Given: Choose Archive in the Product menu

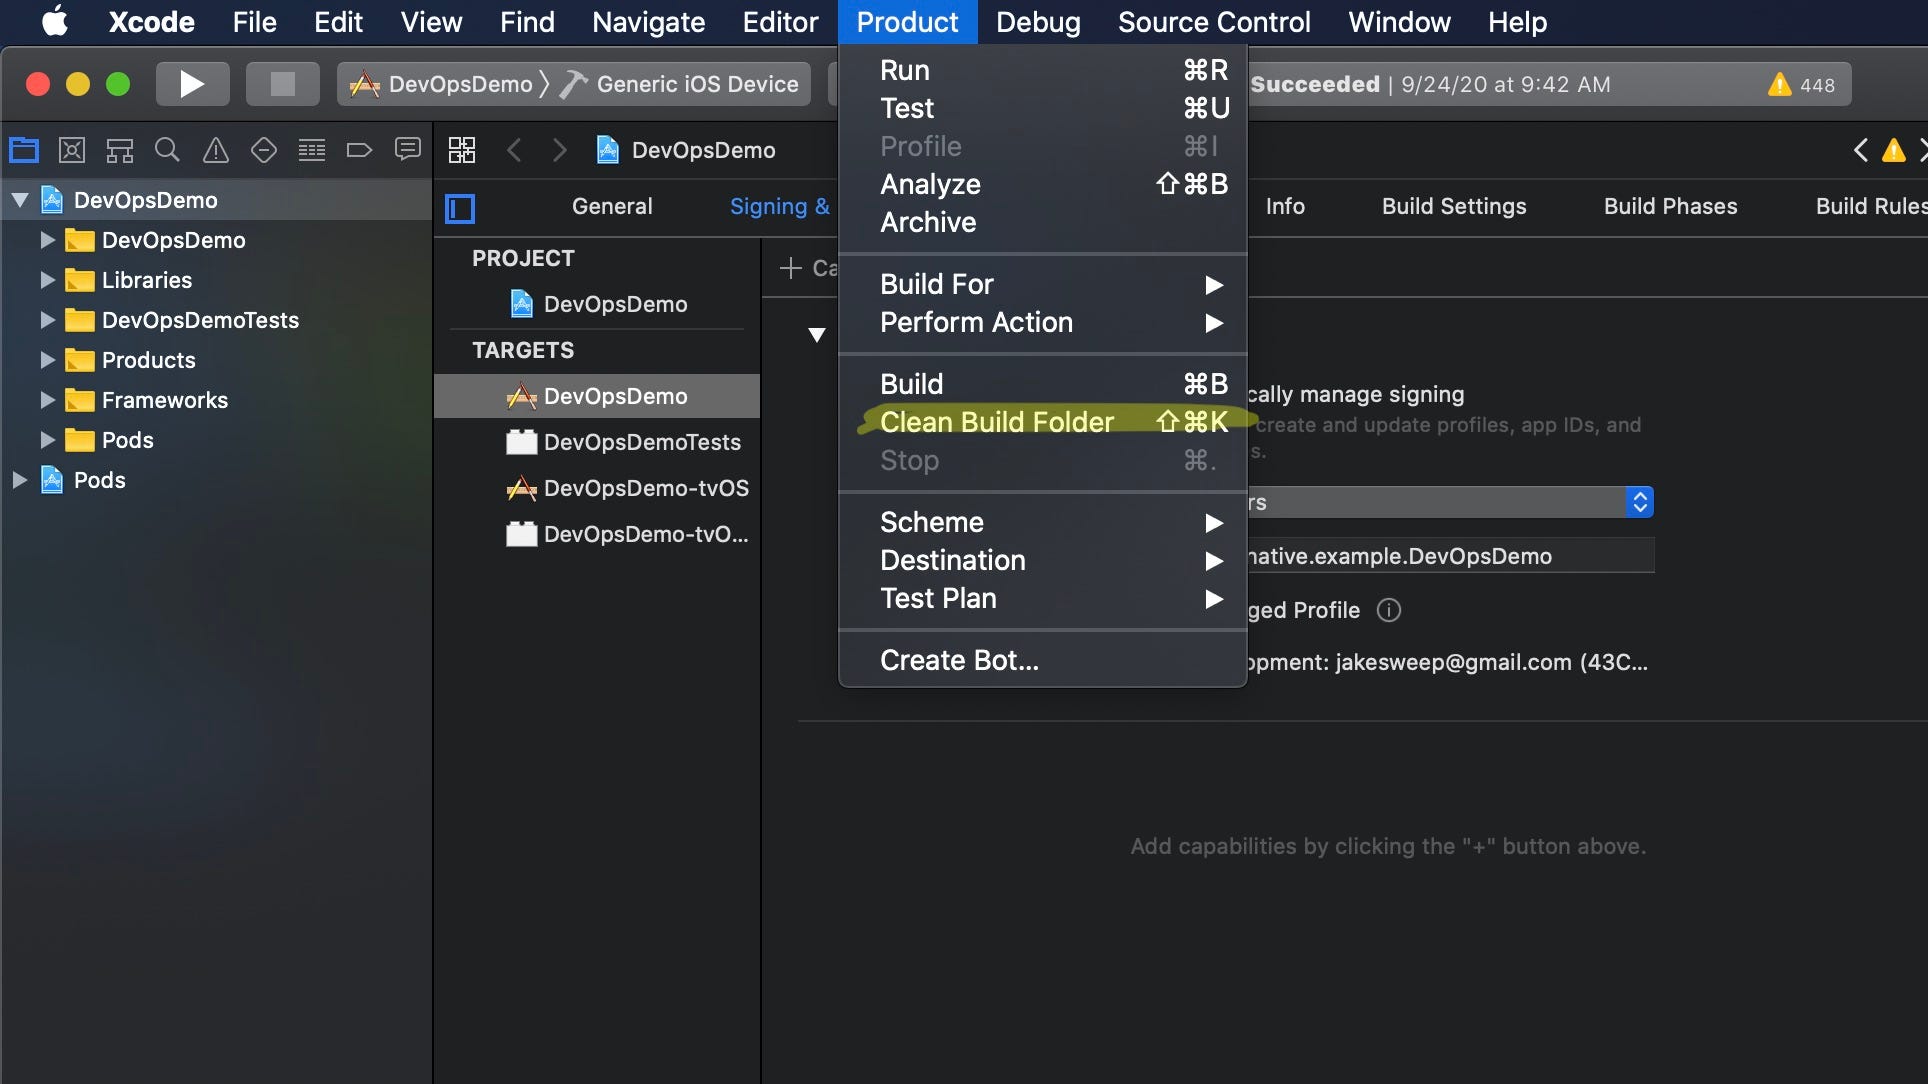Looking at the screenshot, I should click(x=927, y=222).
